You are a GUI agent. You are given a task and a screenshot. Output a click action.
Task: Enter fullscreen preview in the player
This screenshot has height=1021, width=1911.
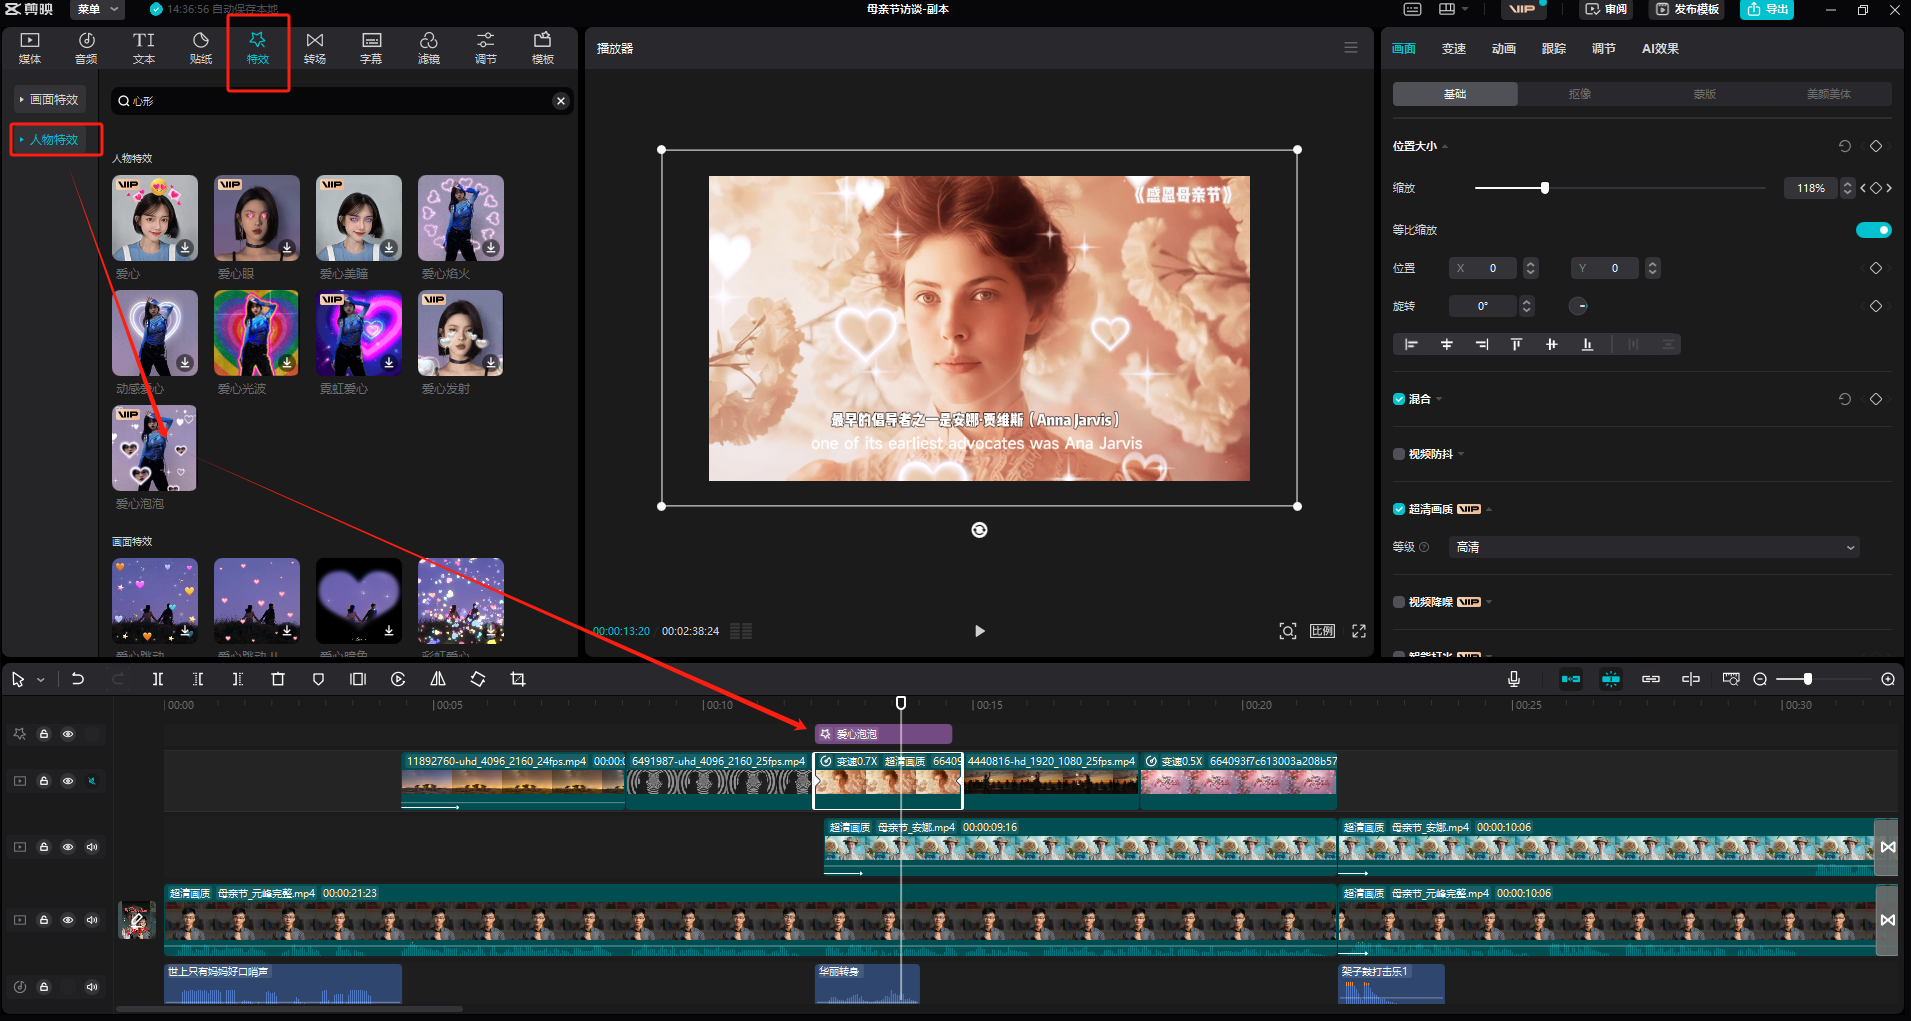[1359, 631]
